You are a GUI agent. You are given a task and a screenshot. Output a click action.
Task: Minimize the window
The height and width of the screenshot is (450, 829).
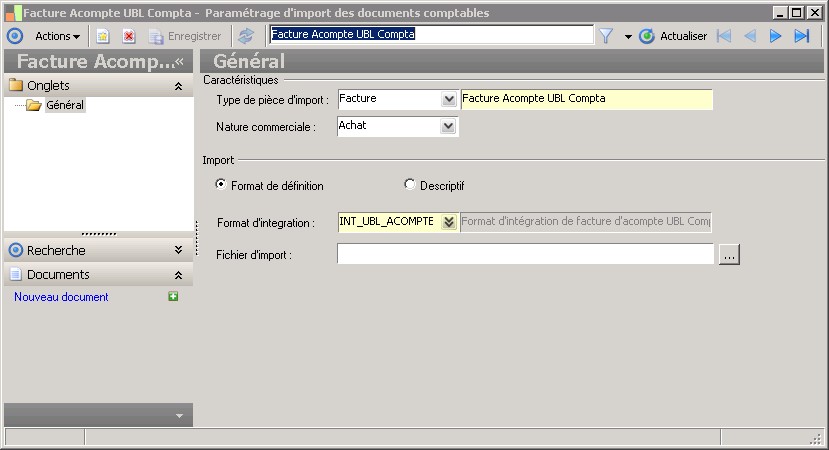[x=780, y=13]
